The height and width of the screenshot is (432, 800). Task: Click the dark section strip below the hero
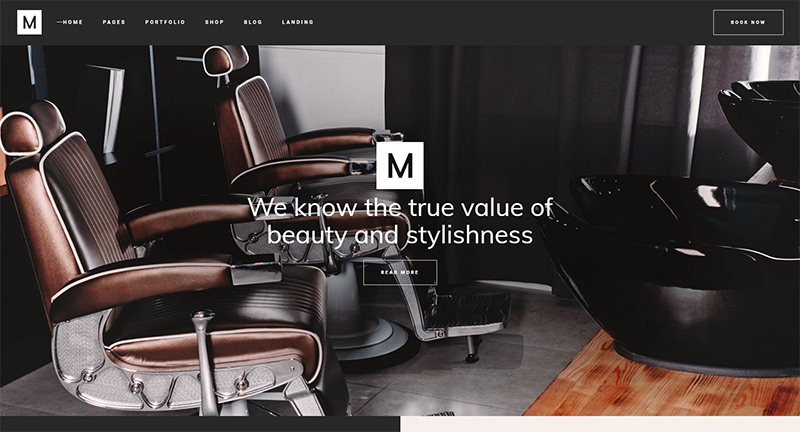[200, 424]
